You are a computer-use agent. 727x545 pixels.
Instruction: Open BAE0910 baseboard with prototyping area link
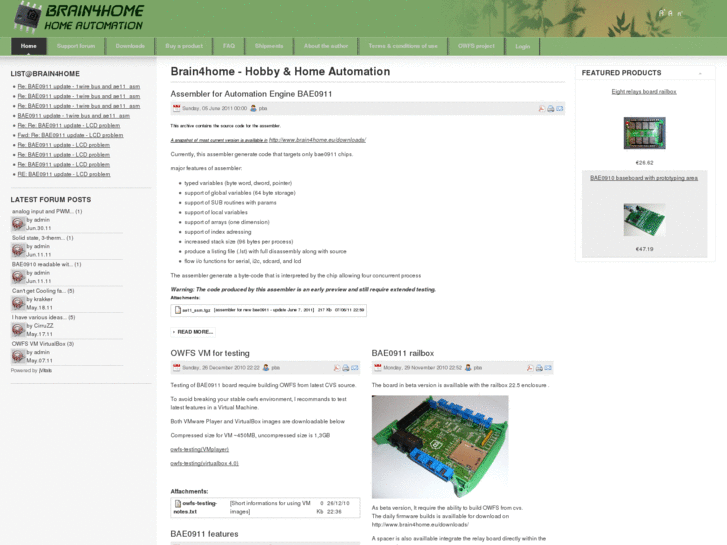[x=644, y=178]
